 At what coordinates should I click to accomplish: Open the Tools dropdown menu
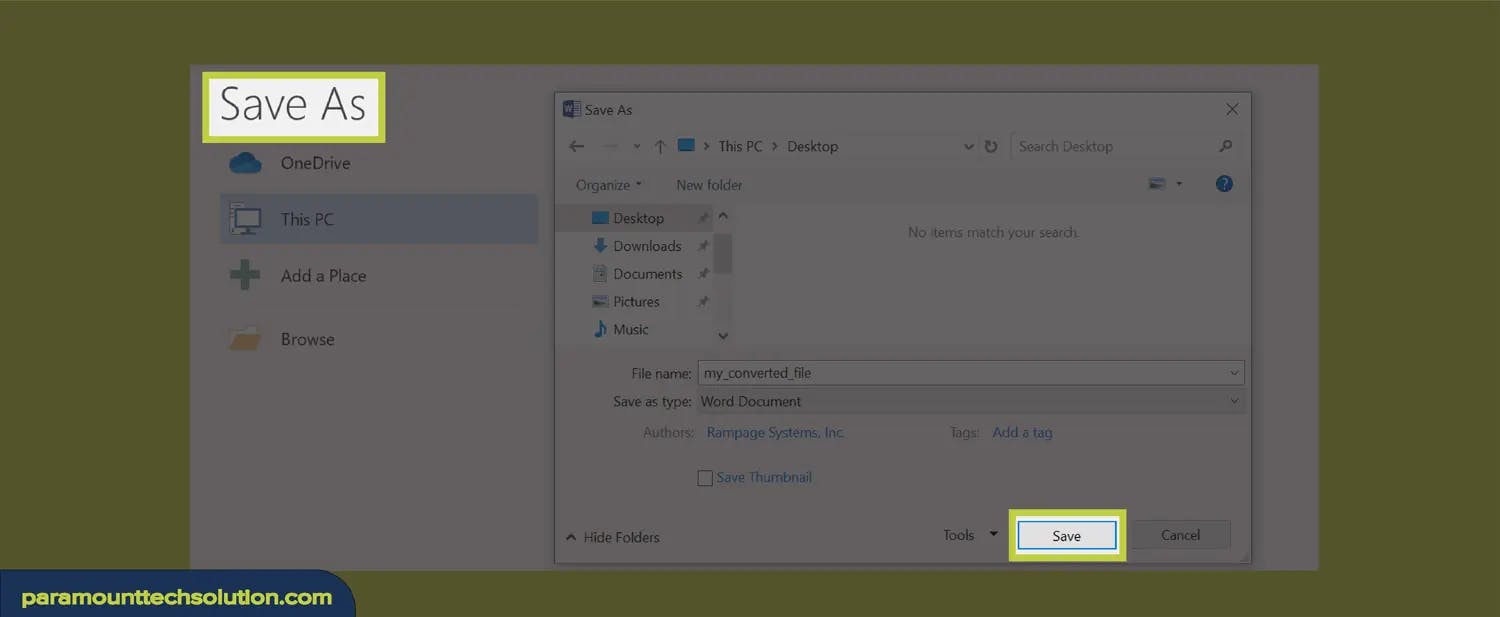tap(970, 535)
